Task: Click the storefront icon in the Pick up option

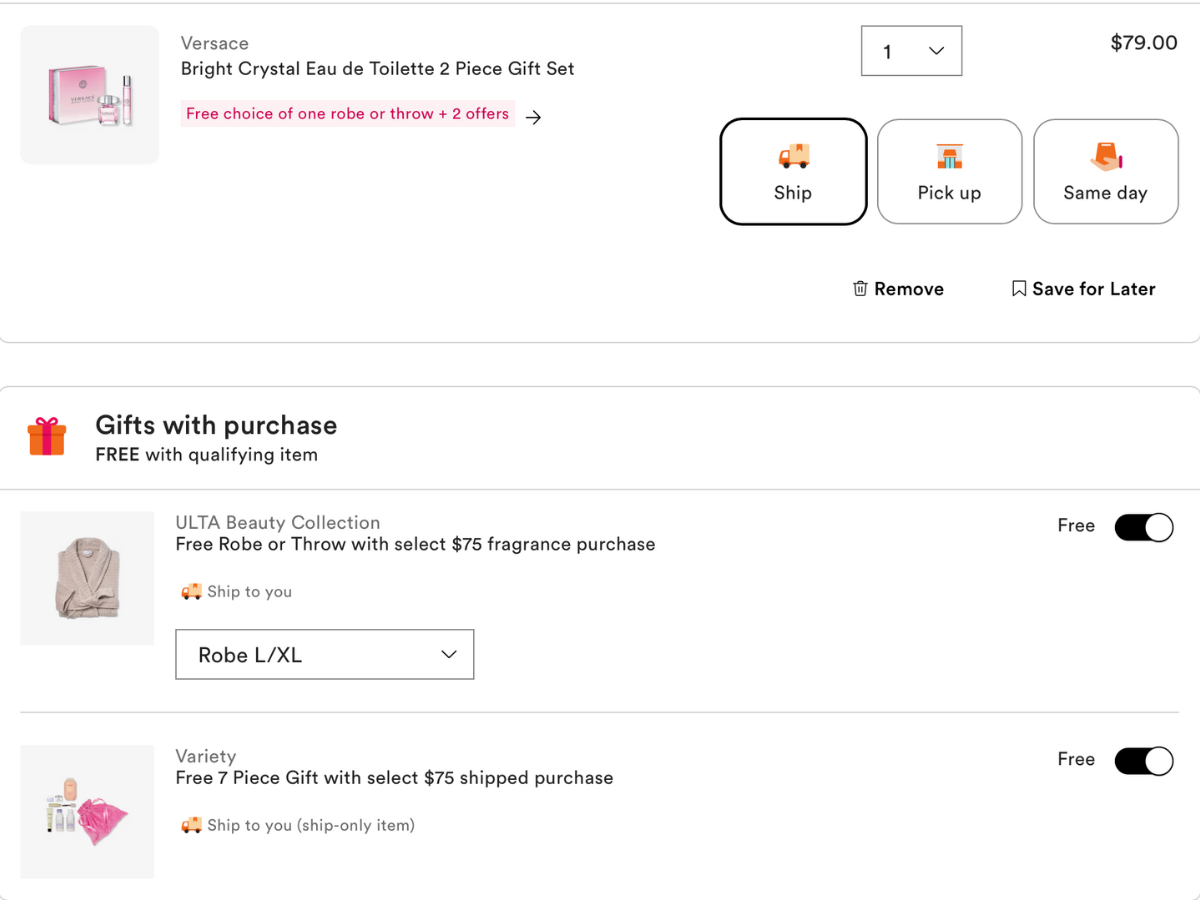Action: [x=949, y=156]
